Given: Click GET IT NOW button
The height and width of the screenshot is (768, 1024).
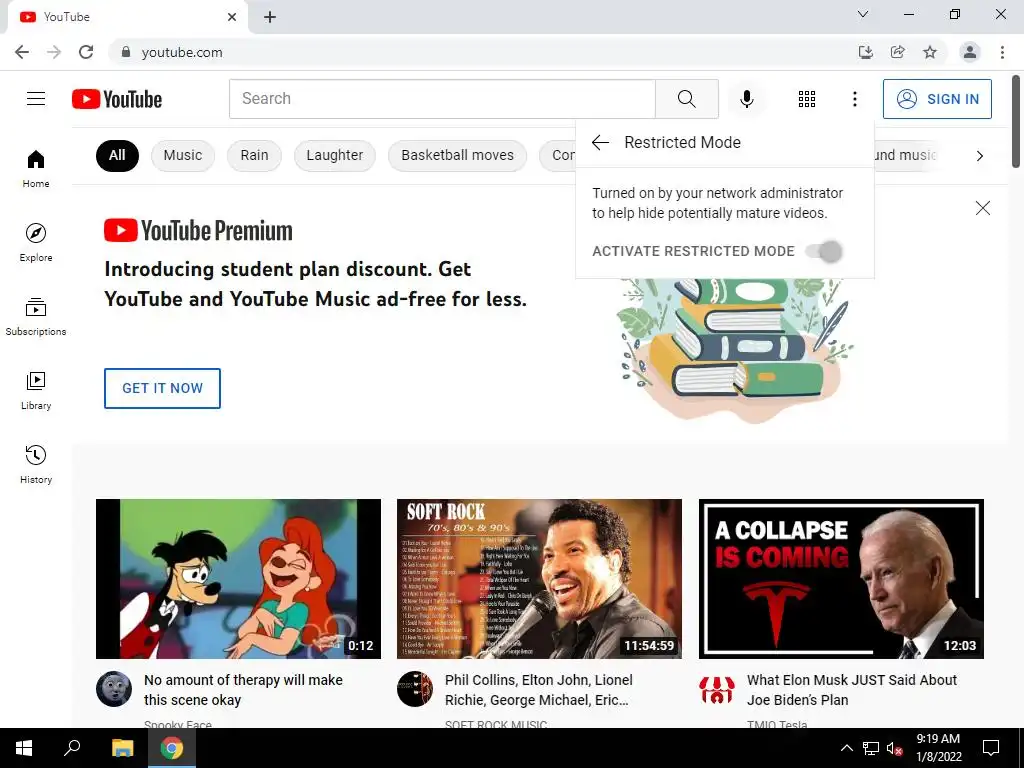Looking at the screenshot, I should tap(162, 388).
